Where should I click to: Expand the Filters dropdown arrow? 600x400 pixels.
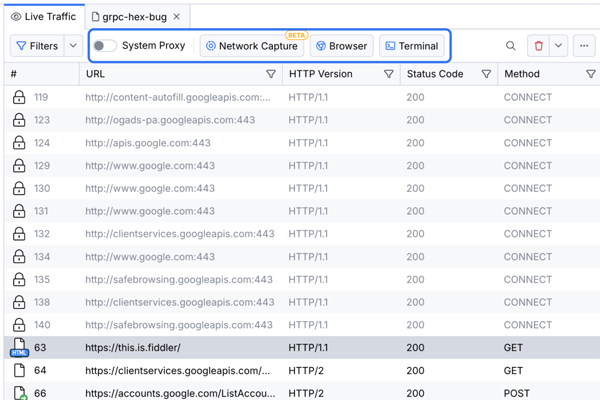(73, 46)
